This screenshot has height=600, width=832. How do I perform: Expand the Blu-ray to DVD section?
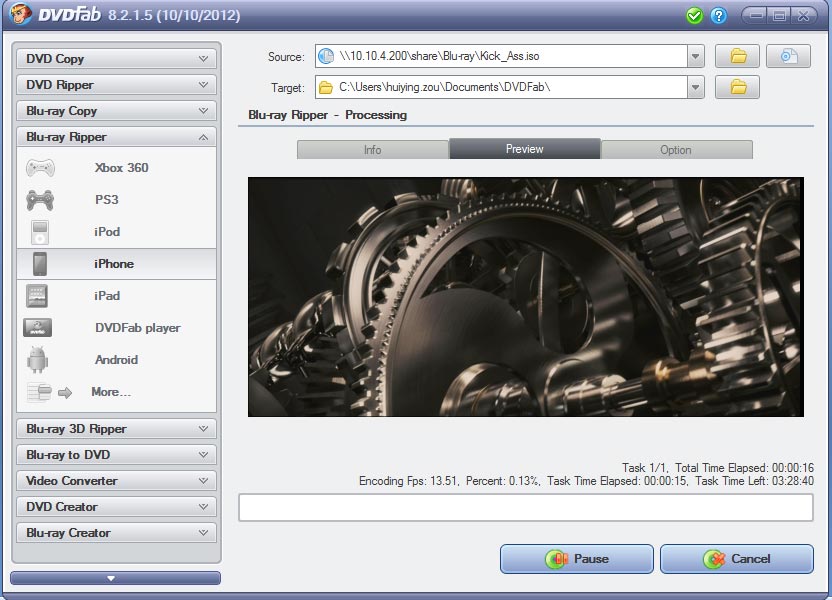point(116,455)
